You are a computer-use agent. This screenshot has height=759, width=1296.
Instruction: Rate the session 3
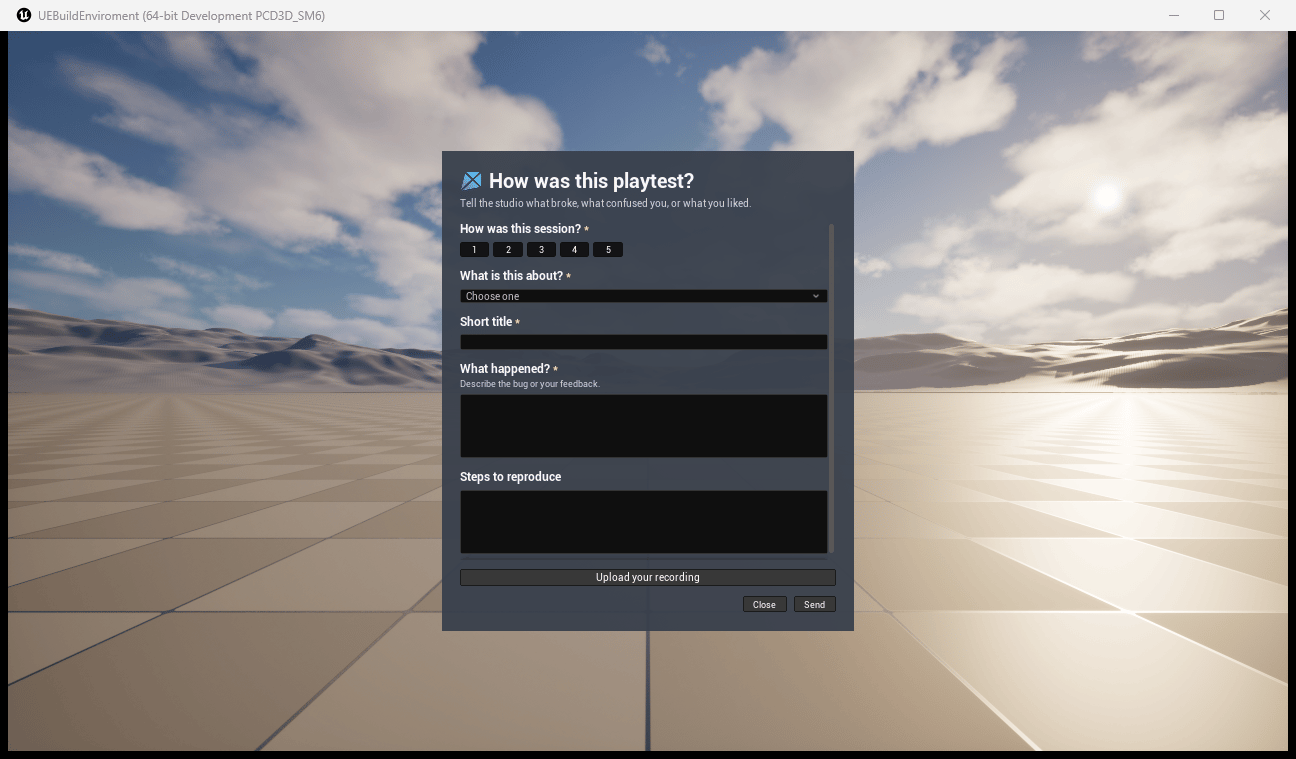click(541, 250)
